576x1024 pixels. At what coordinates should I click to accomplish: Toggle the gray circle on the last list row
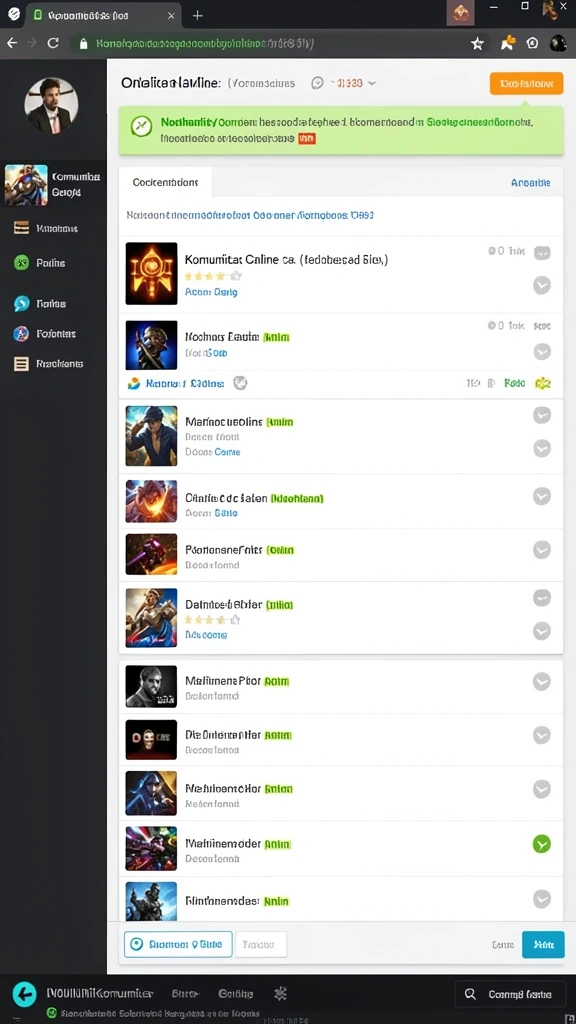tap(541, 899)
